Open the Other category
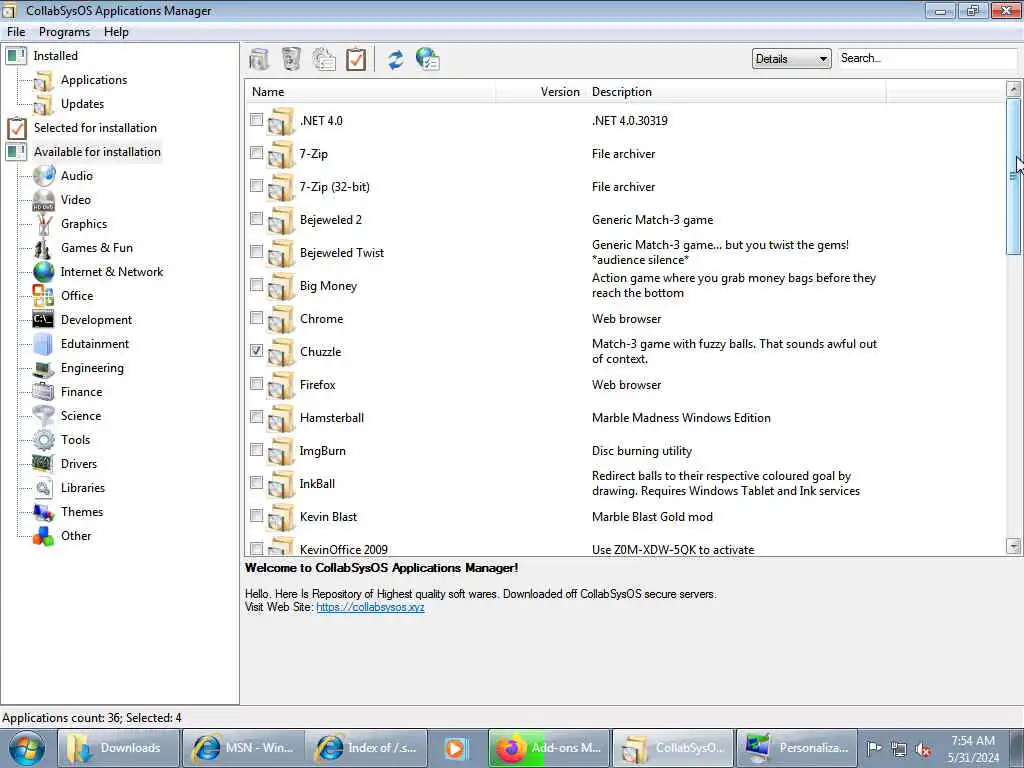This screenshot has height=768, width=1024. 76,536
